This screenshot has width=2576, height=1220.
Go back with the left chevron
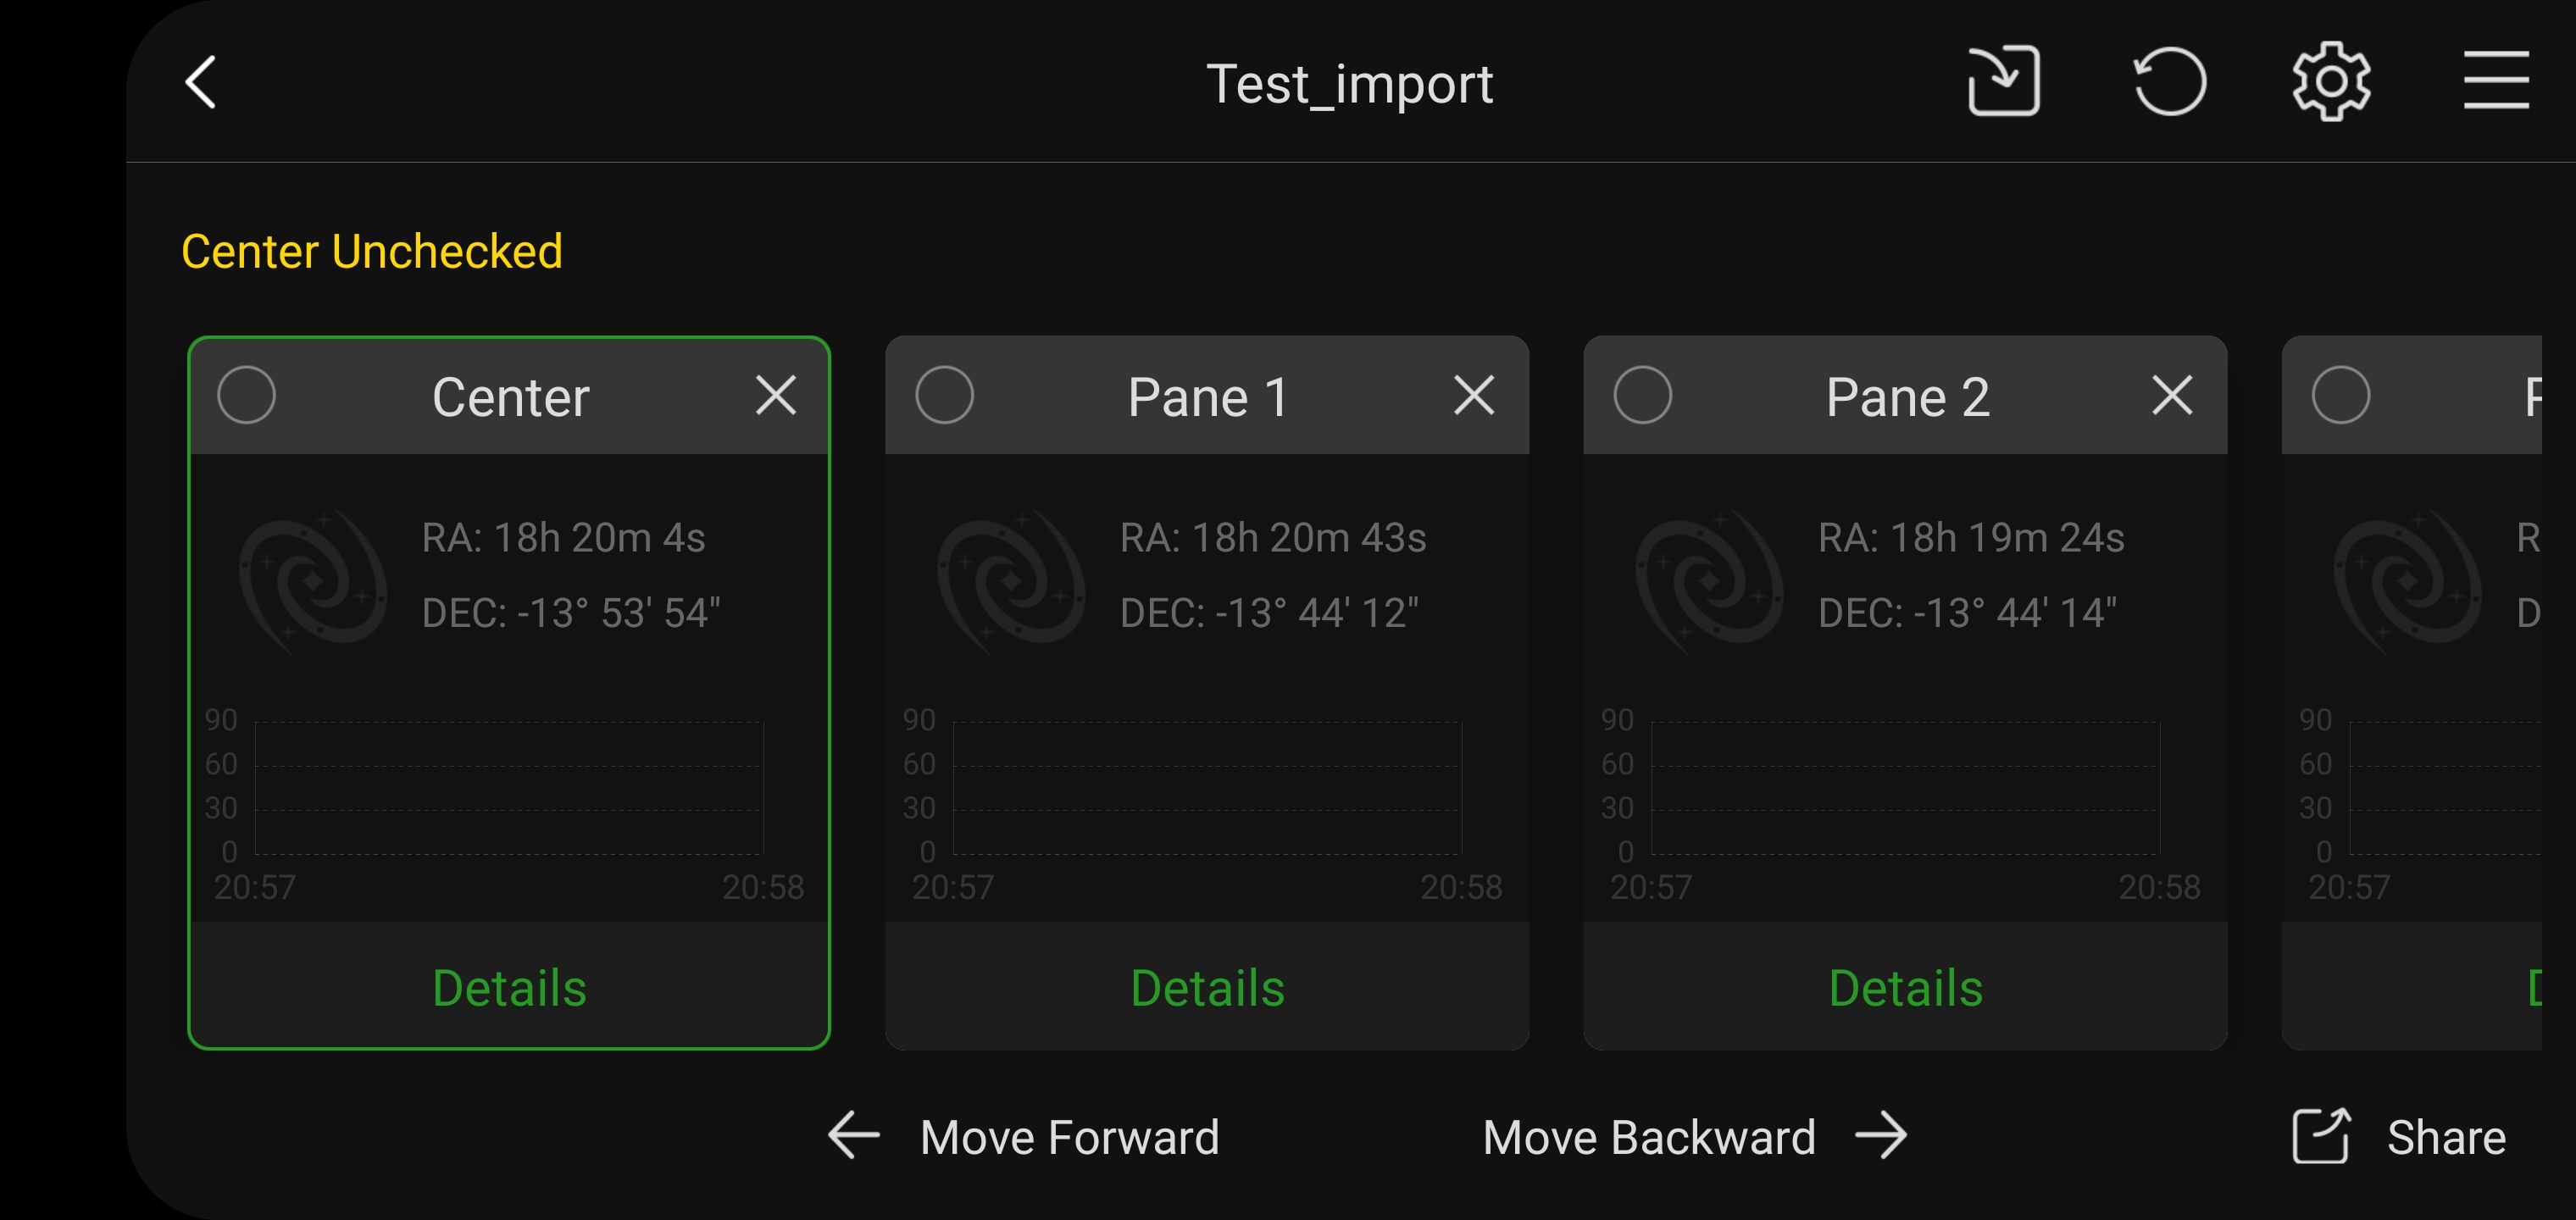pos(201,82)
